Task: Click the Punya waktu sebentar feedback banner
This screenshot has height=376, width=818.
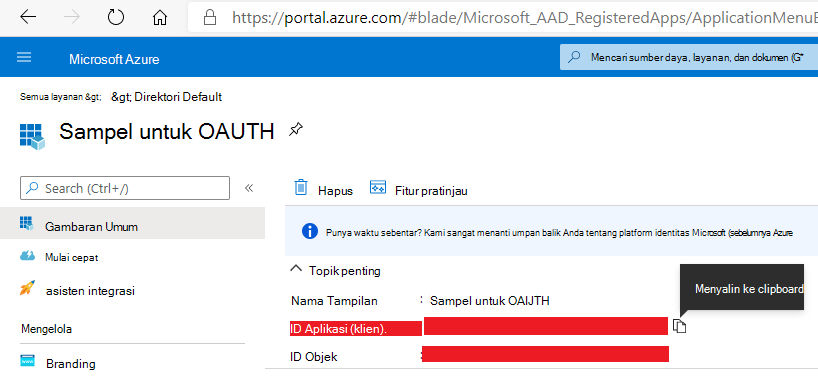Action: [x=551, y=231]
